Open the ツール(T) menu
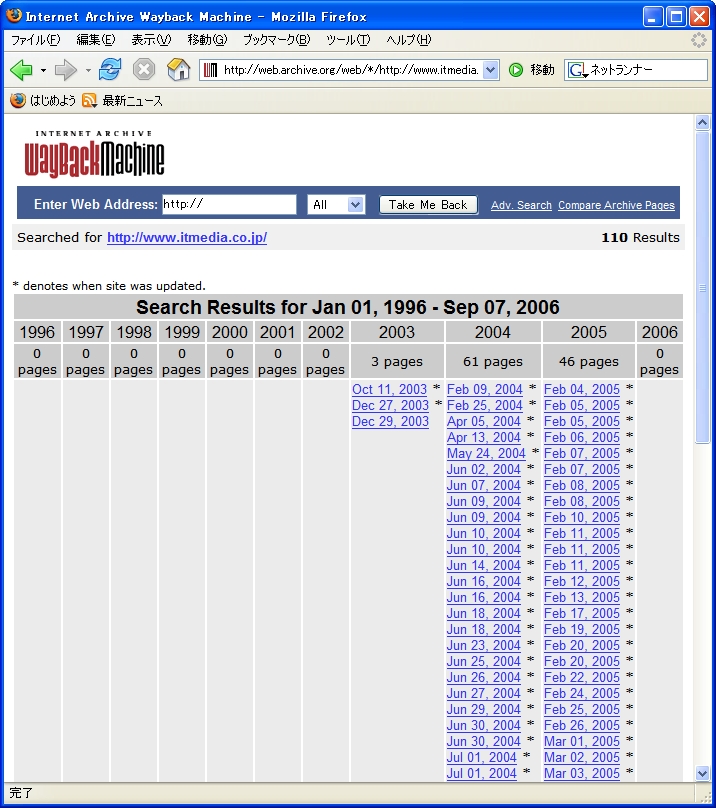This screenshot has width=716, height=808. (348, 40)
